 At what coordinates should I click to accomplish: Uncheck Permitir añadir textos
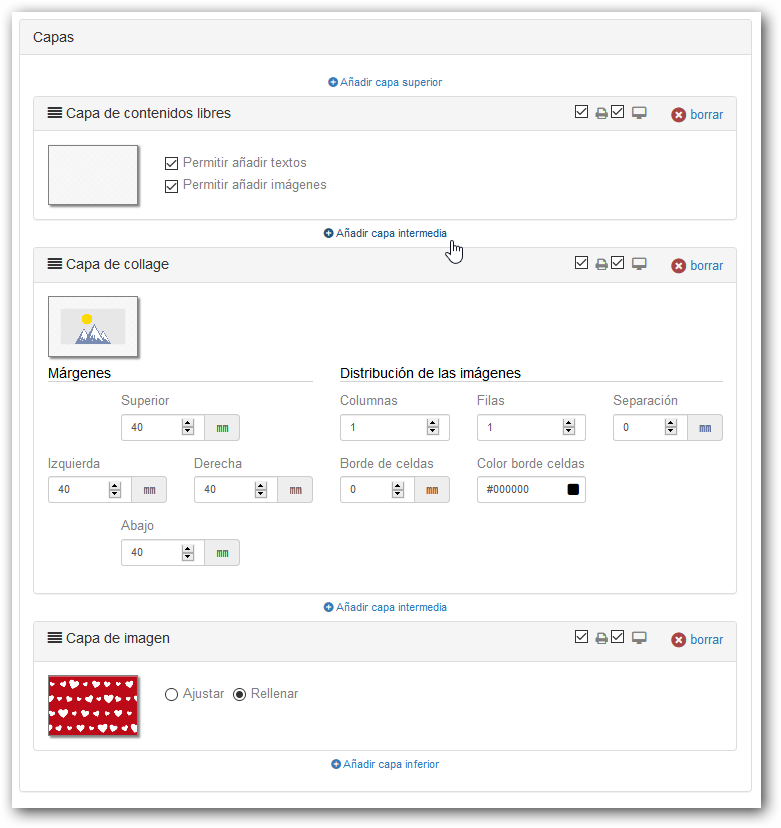172,163
